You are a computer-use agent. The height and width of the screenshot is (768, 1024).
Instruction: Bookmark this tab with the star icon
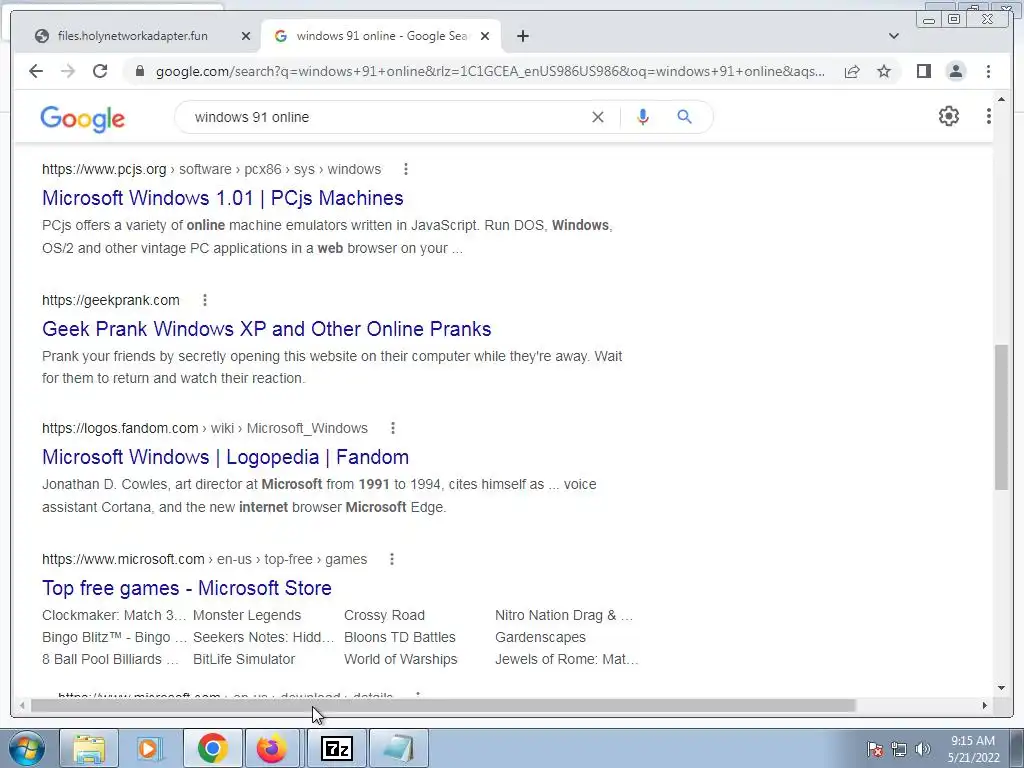[884, 71]
